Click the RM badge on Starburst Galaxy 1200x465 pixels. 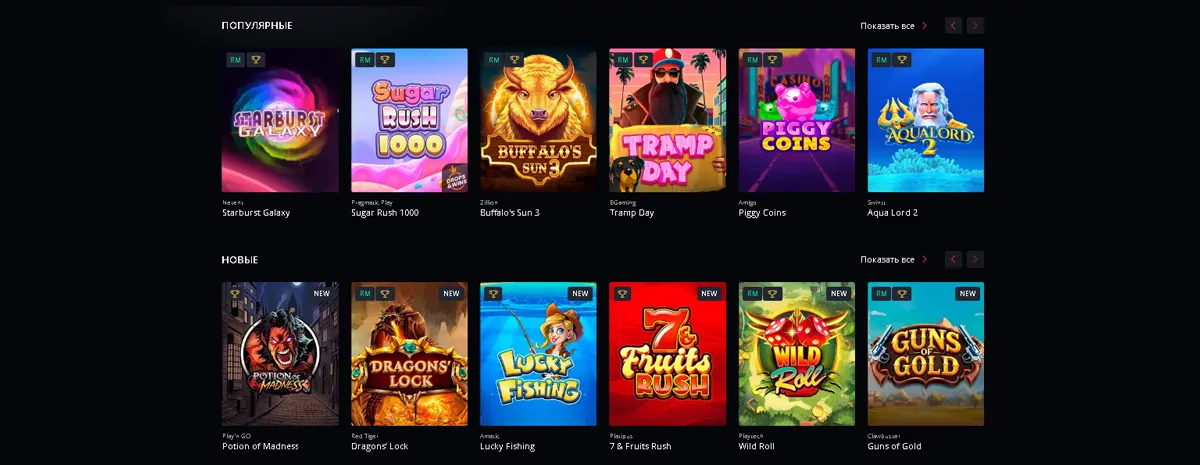point(235,60)
